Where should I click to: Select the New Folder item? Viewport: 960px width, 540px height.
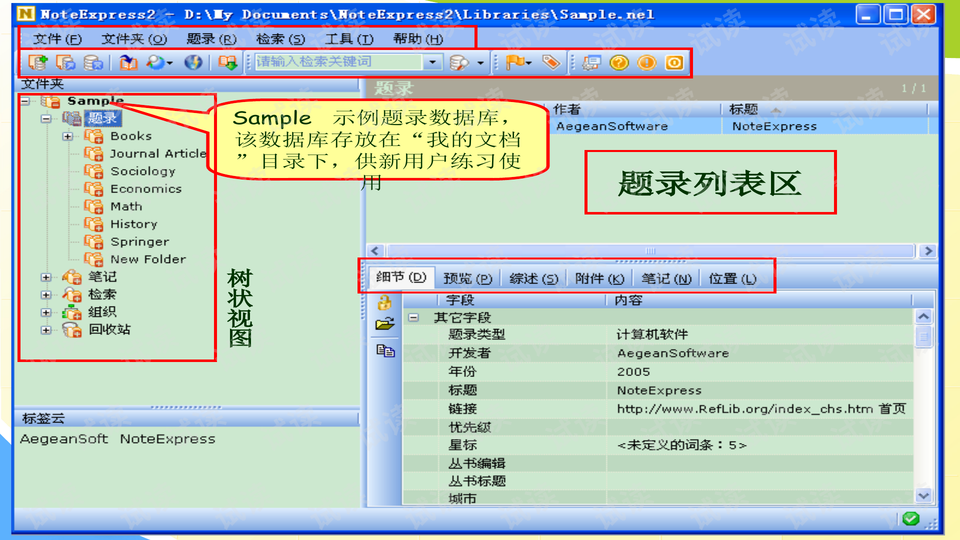coord(148,259)
